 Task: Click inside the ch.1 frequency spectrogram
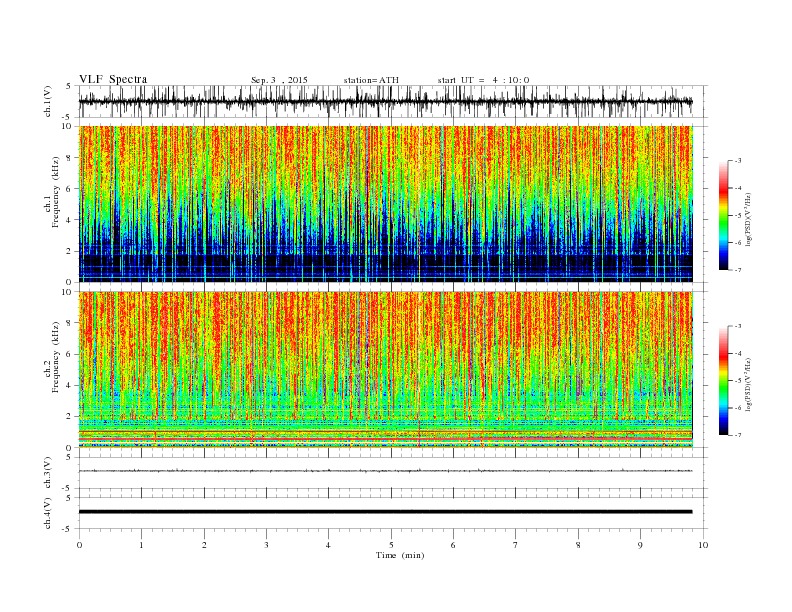point(385,204)
